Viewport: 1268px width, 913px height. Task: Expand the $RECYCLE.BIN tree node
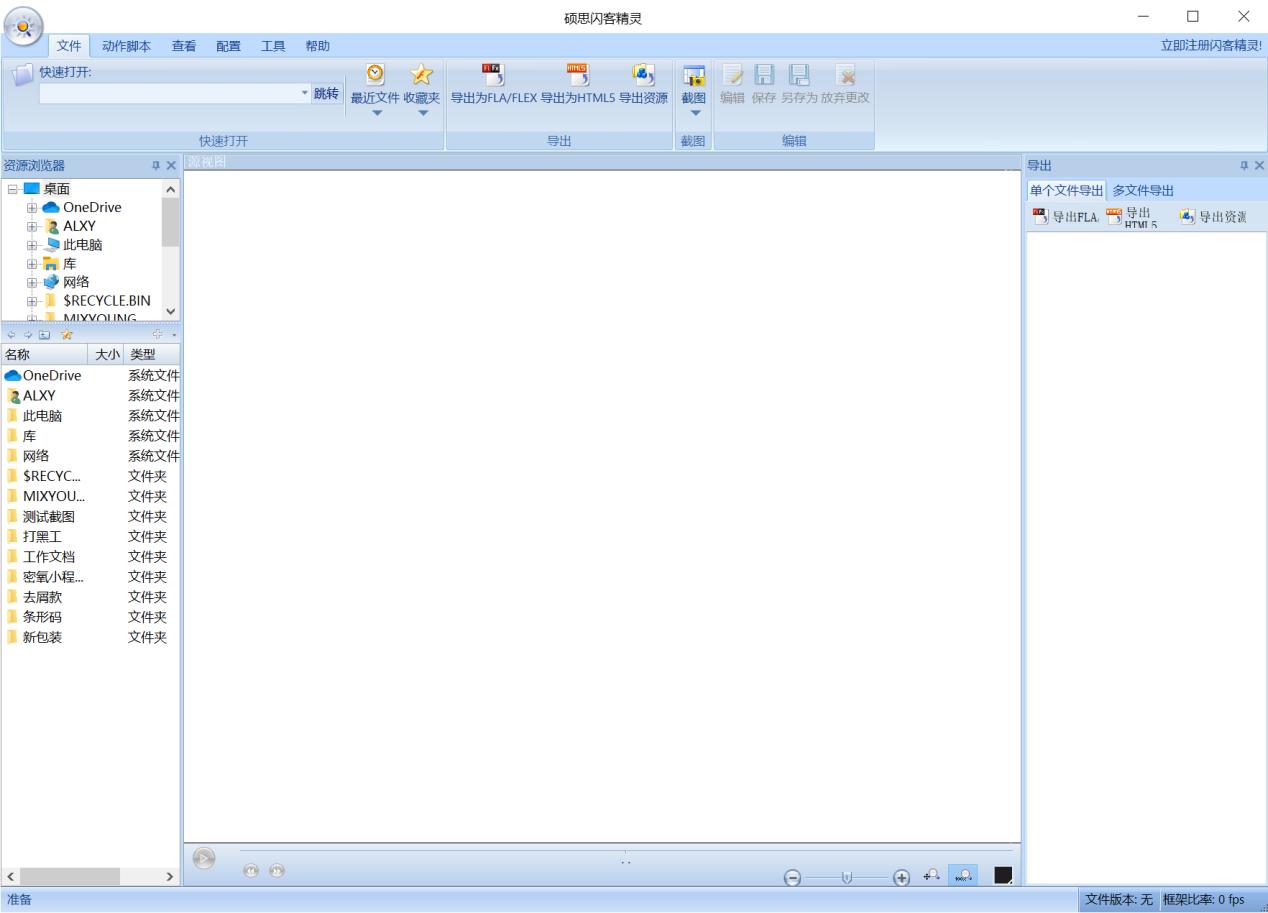click(x=32, y=300)
